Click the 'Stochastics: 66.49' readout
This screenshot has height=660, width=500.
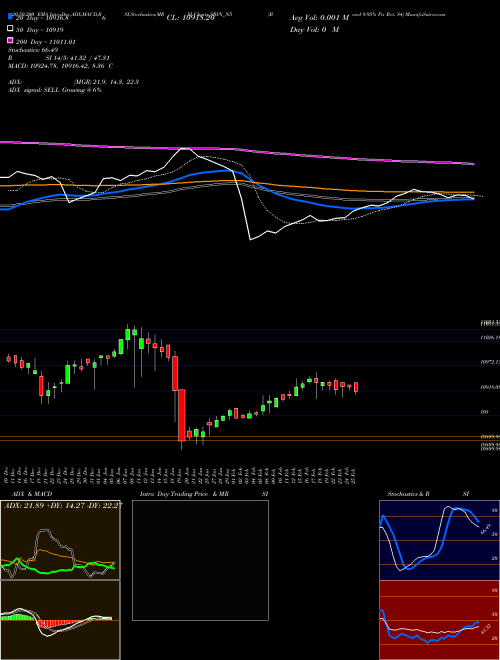[33, 50]
